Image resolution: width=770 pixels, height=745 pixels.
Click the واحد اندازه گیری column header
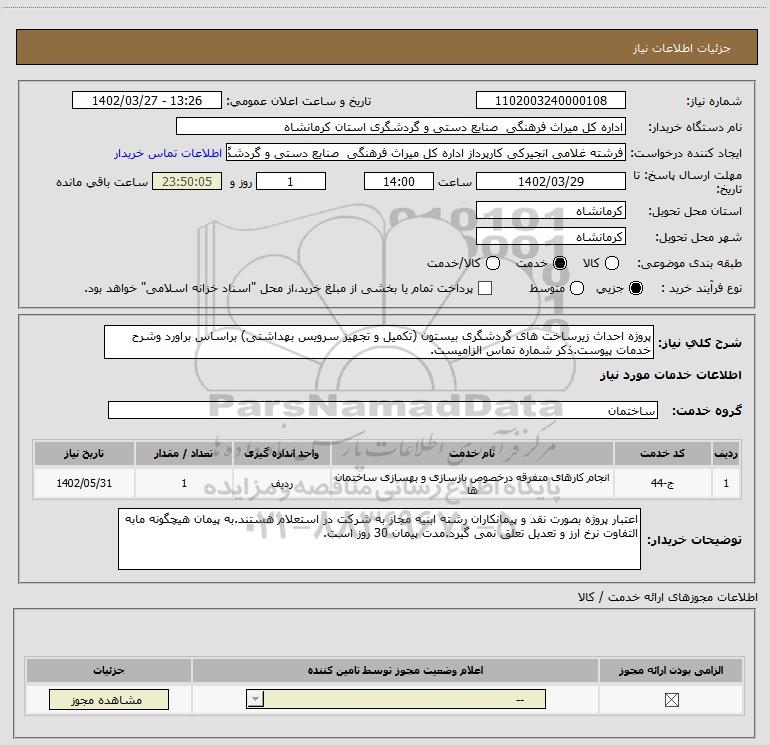(x=281, y=453)
